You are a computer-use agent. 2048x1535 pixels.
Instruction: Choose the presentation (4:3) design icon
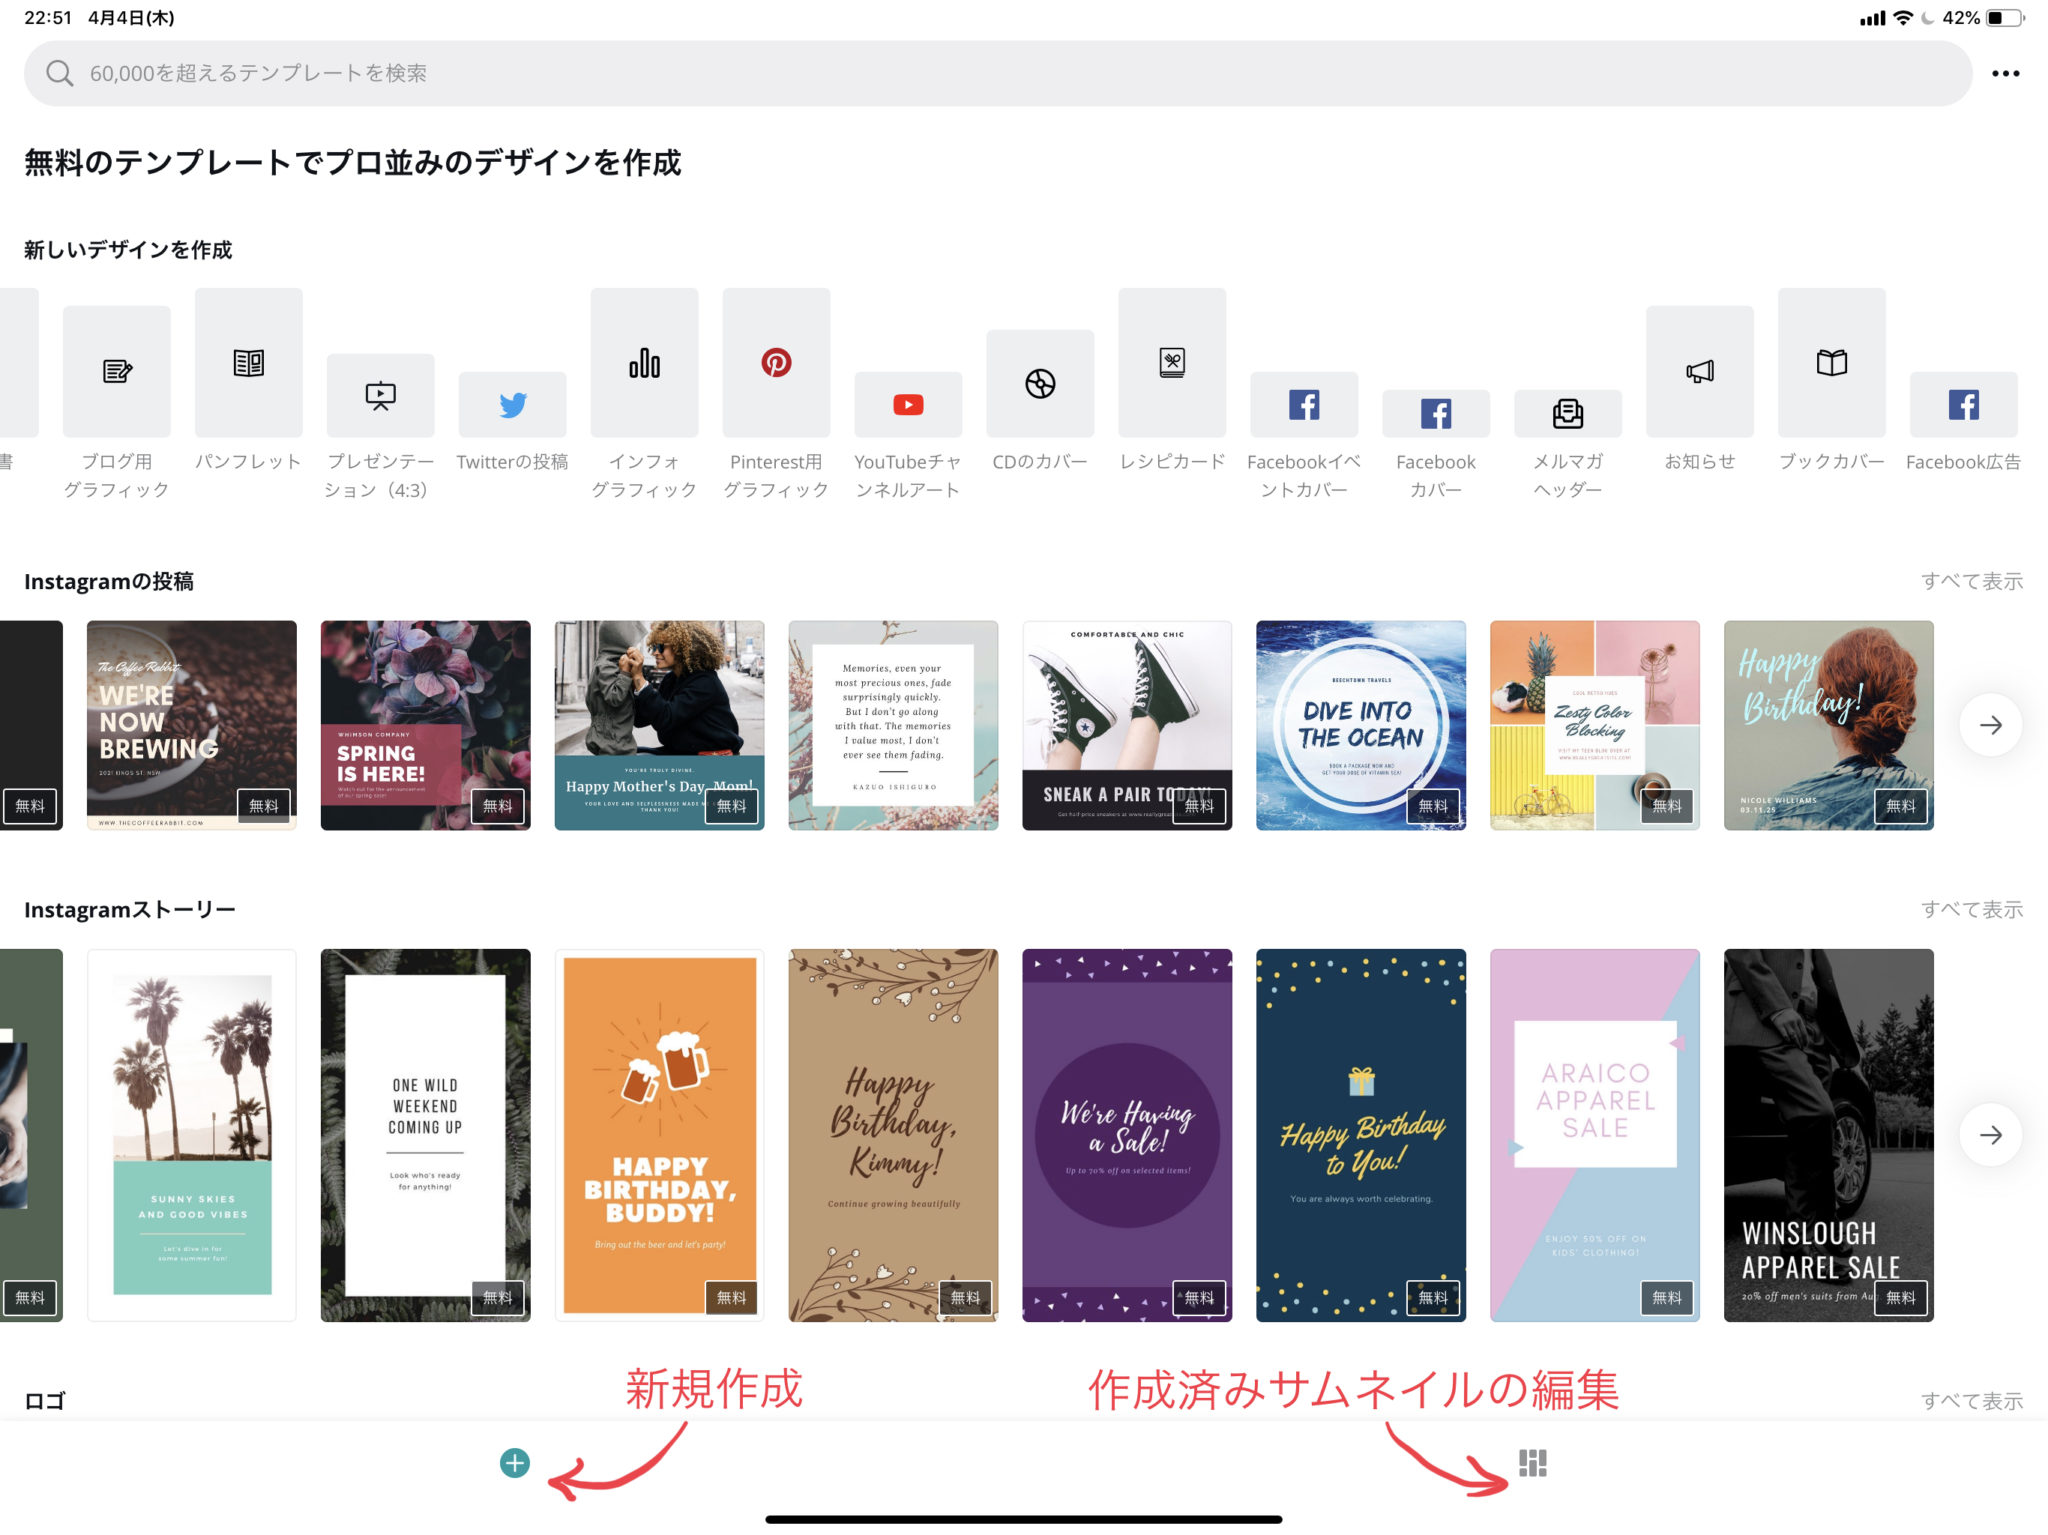pyautogui.click(x=380, y=395)
